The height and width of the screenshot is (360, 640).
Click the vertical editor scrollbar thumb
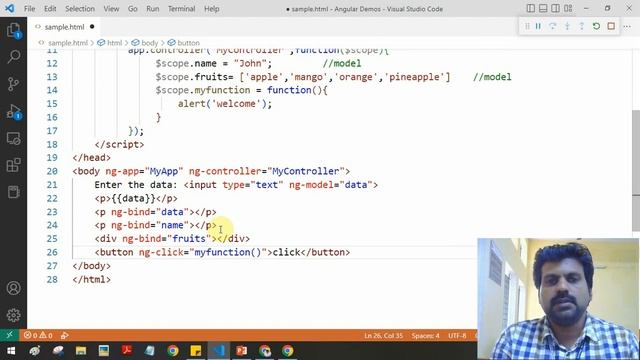pos(636,171)
